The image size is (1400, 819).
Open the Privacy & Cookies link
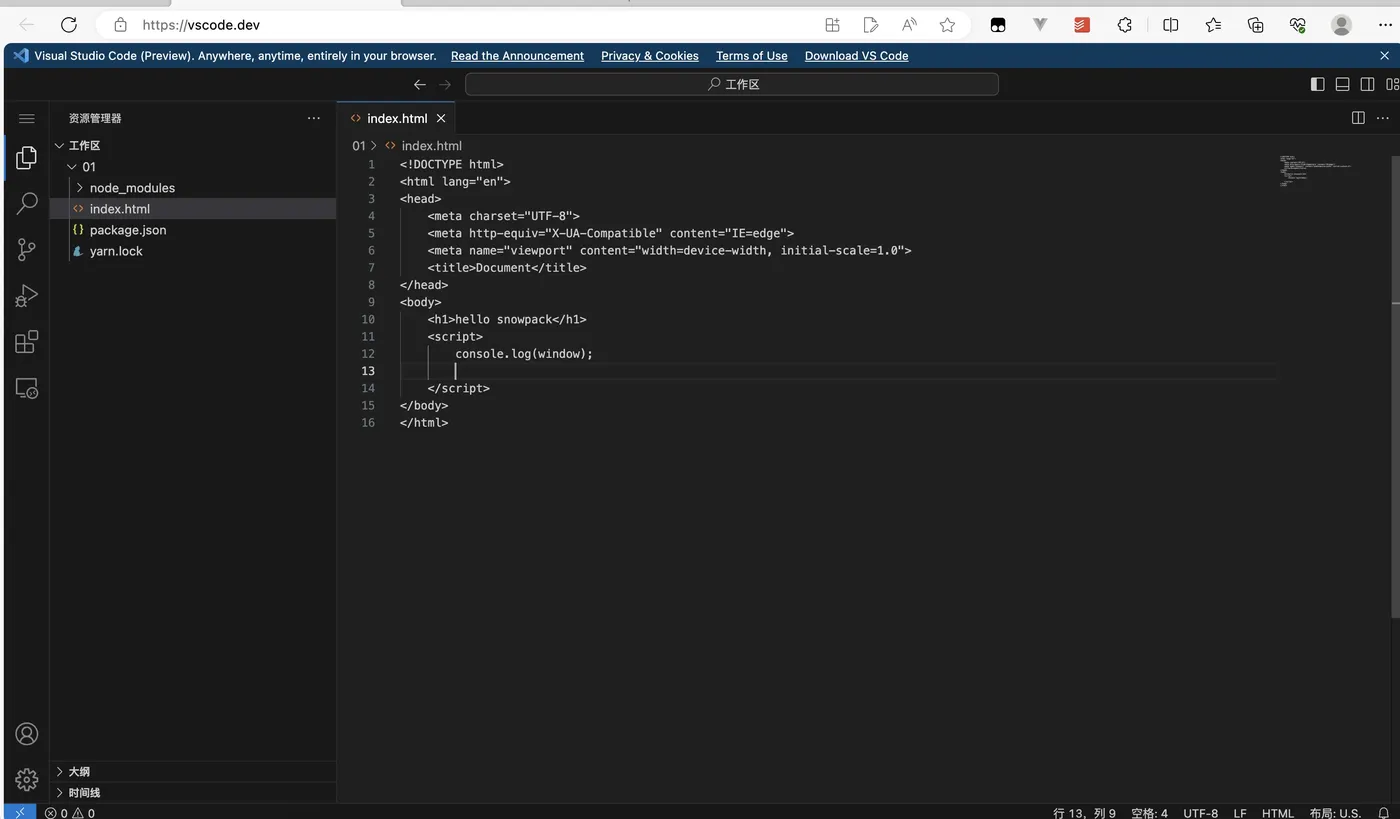(650, 56)
